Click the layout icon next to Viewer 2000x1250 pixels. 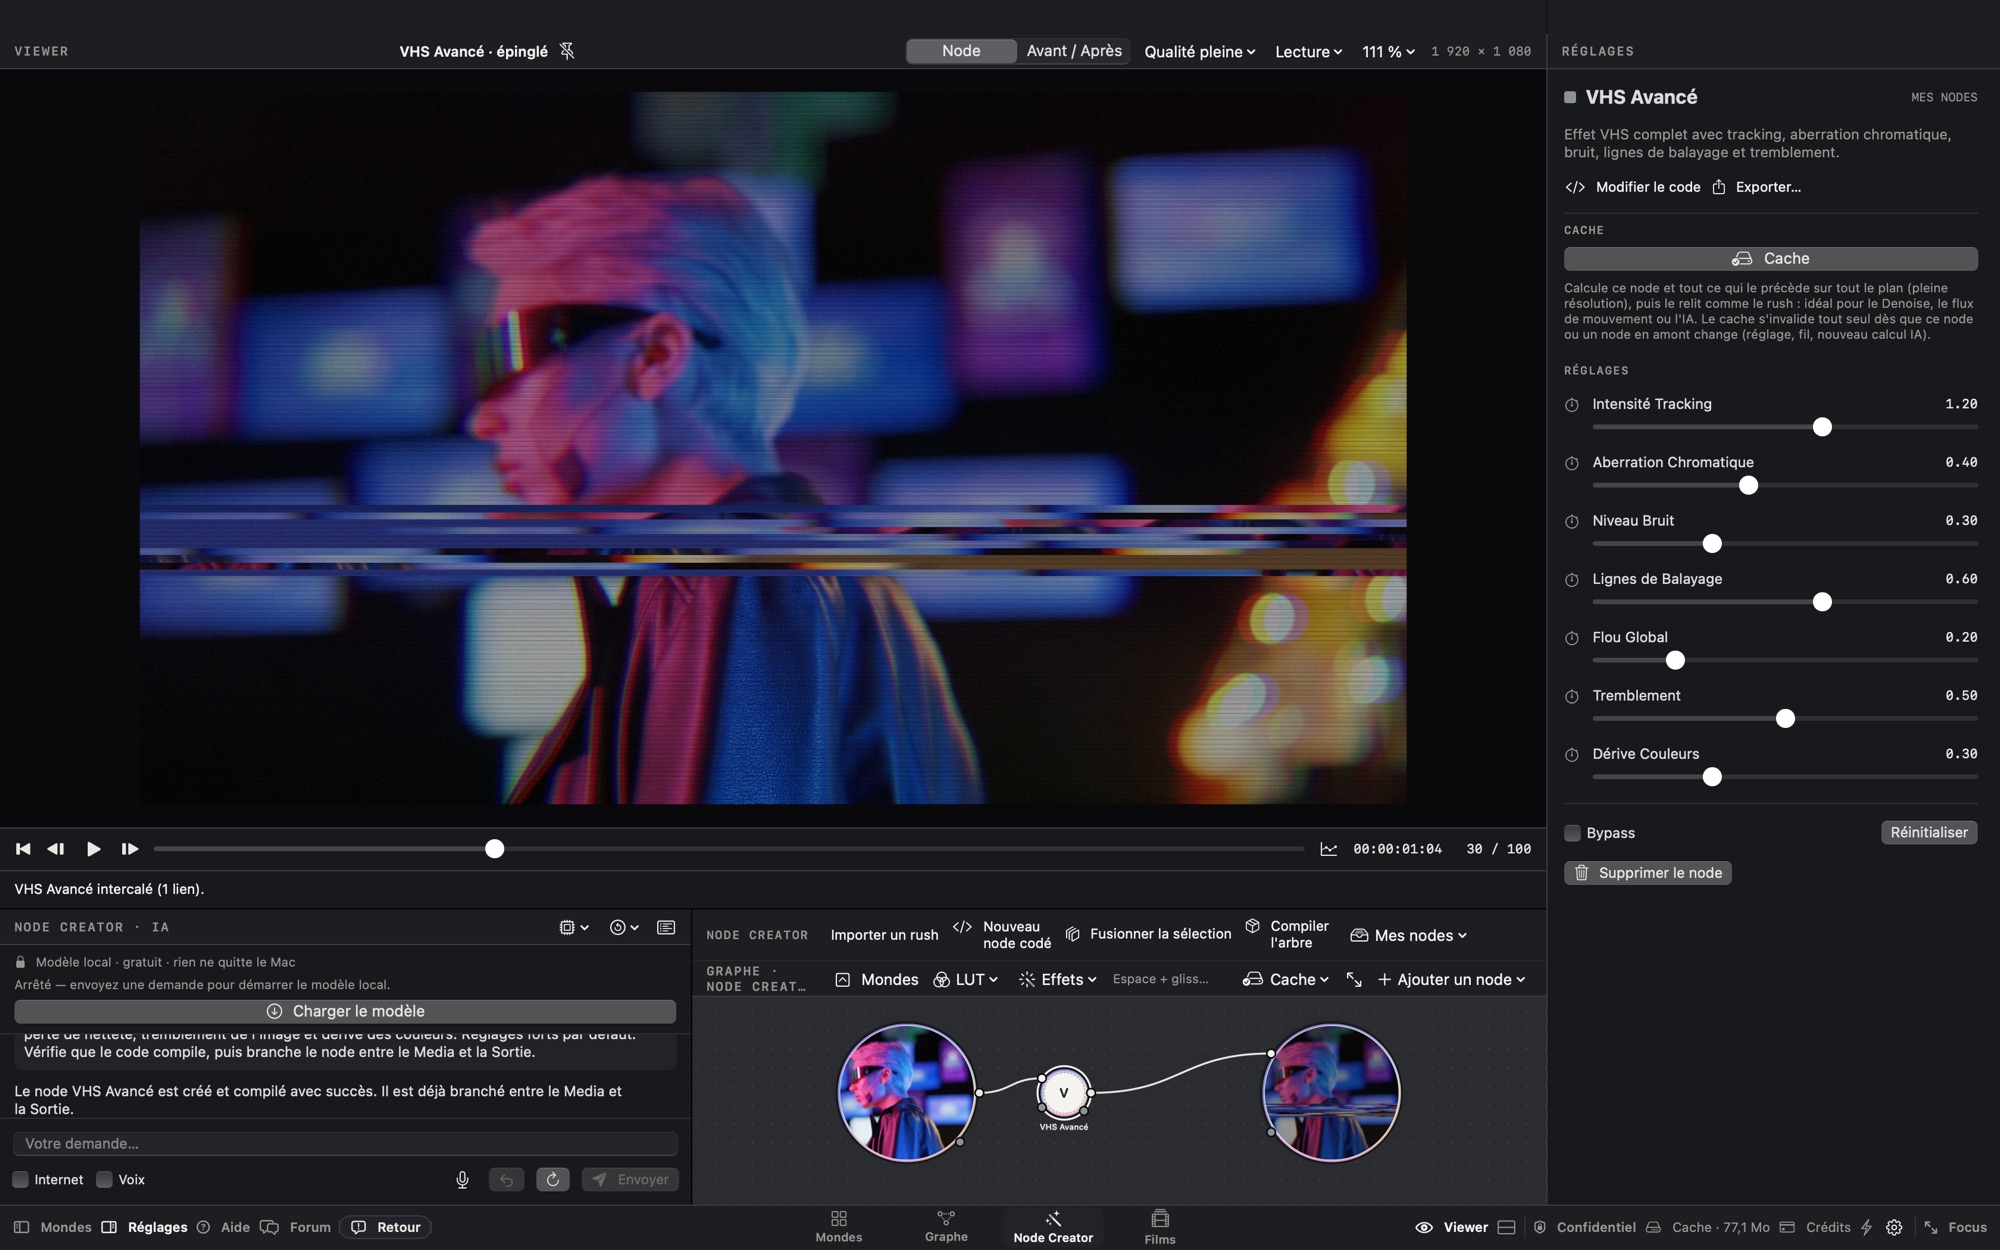coord(1507,1227)
